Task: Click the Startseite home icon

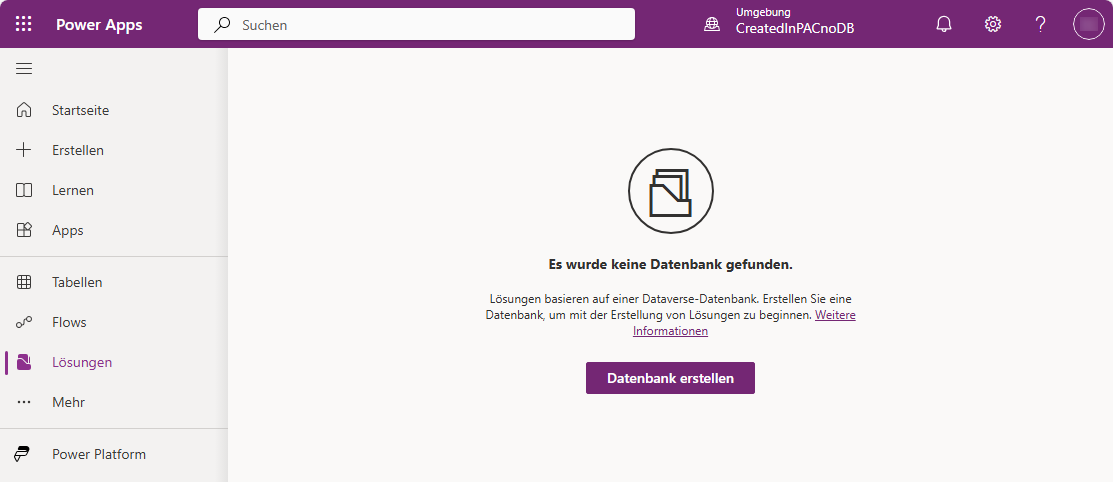Action: (24, 110)
